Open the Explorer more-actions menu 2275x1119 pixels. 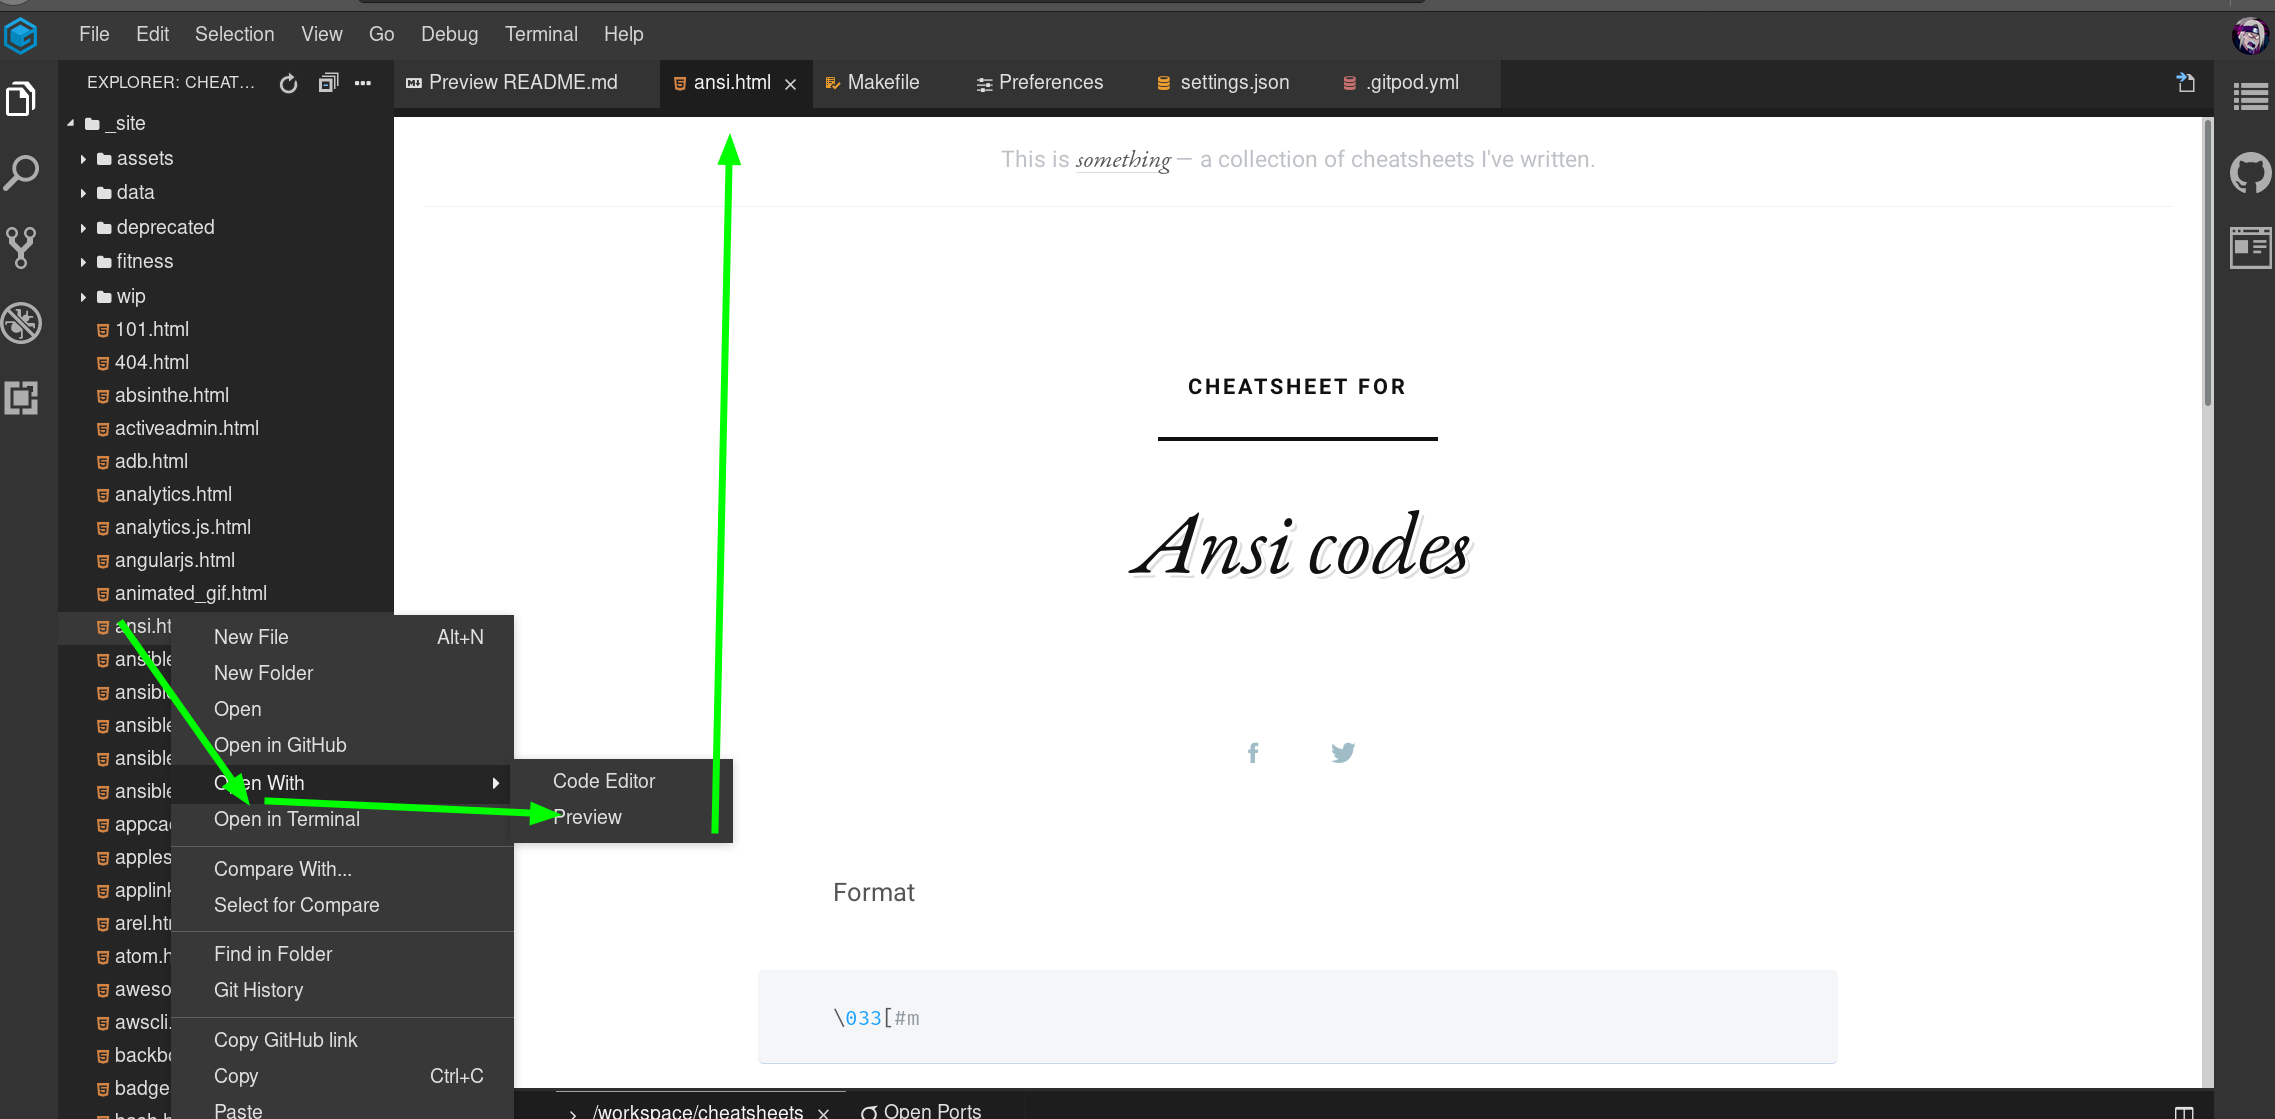tap(362, 83)
